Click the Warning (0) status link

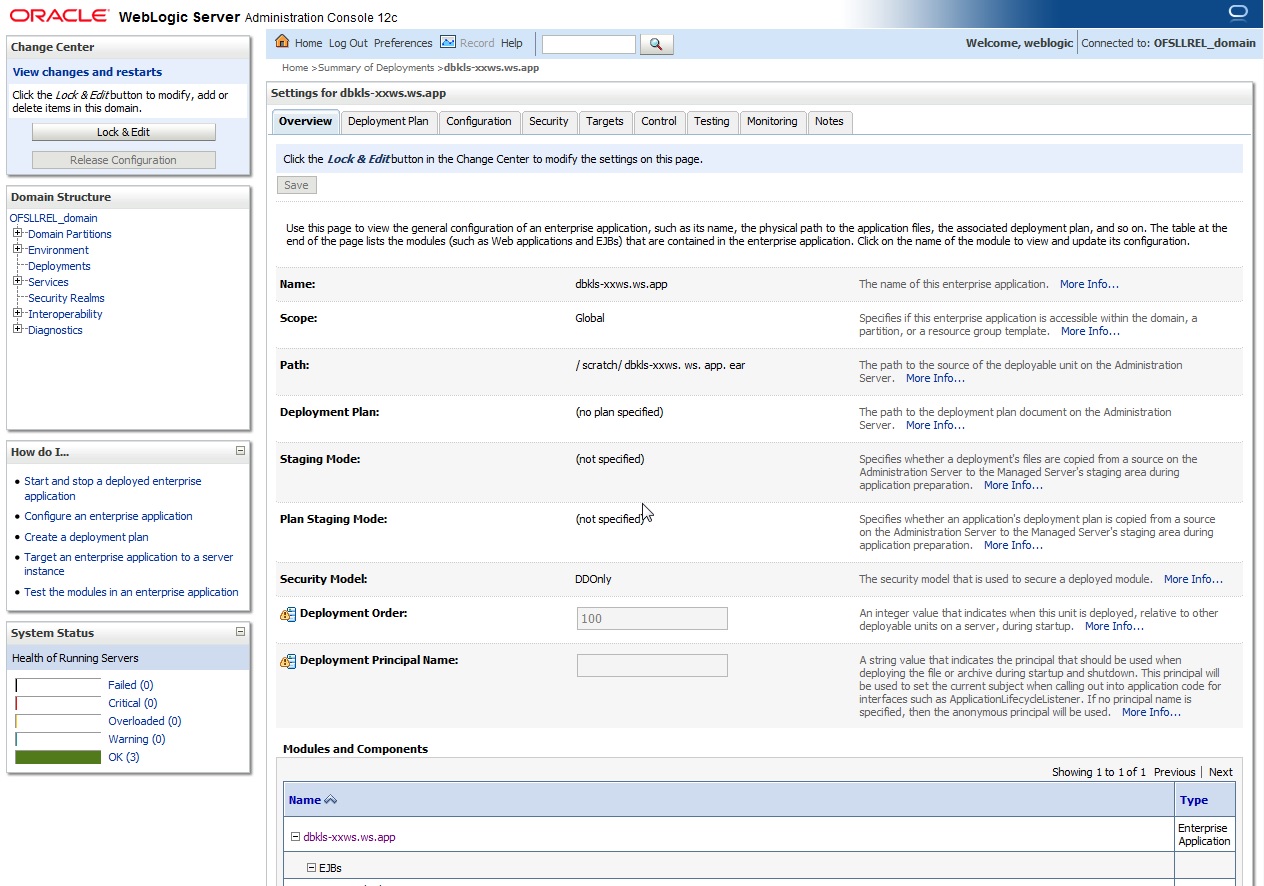click(x=136, y=739)
